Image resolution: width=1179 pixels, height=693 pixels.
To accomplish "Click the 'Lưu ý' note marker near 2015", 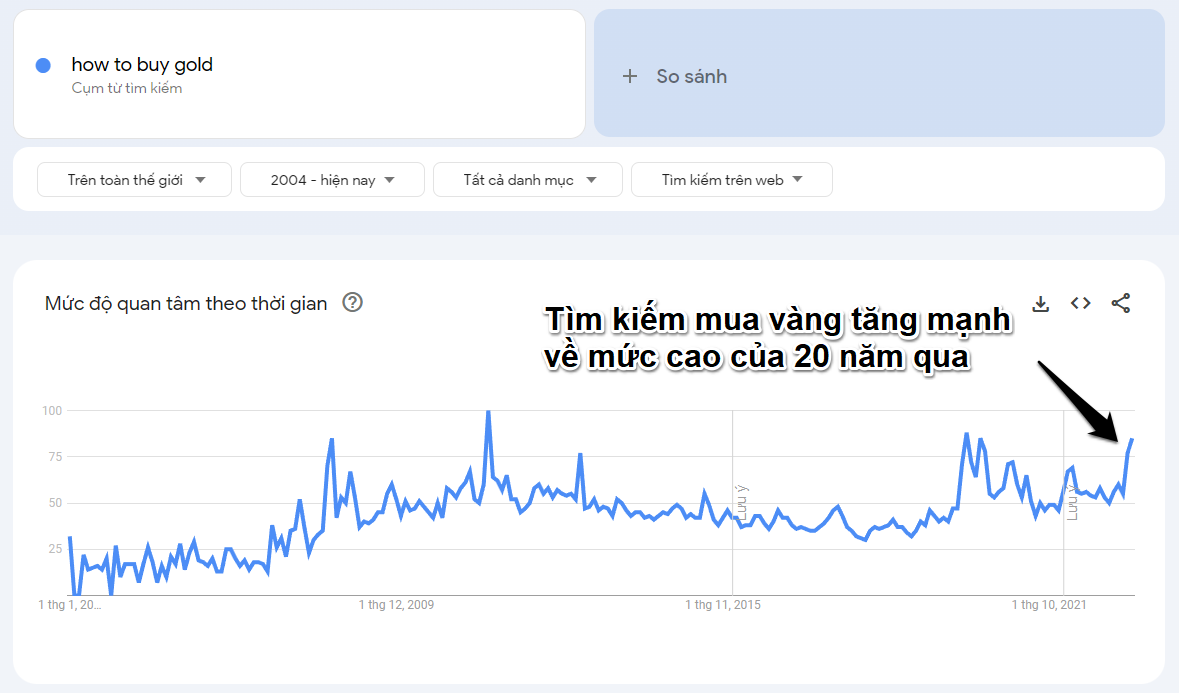I will coord(741,502).
